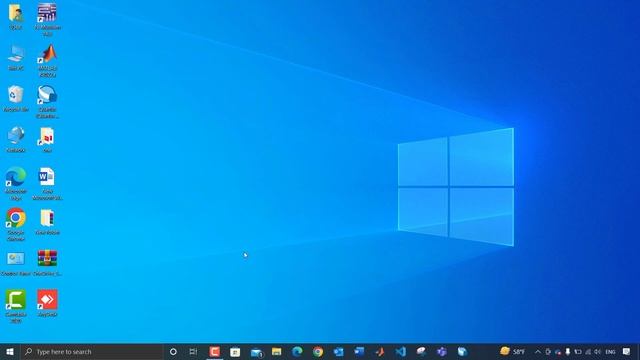
Task: Select the Microsoft Edge desktop shortcut
Action: point(16,184)
